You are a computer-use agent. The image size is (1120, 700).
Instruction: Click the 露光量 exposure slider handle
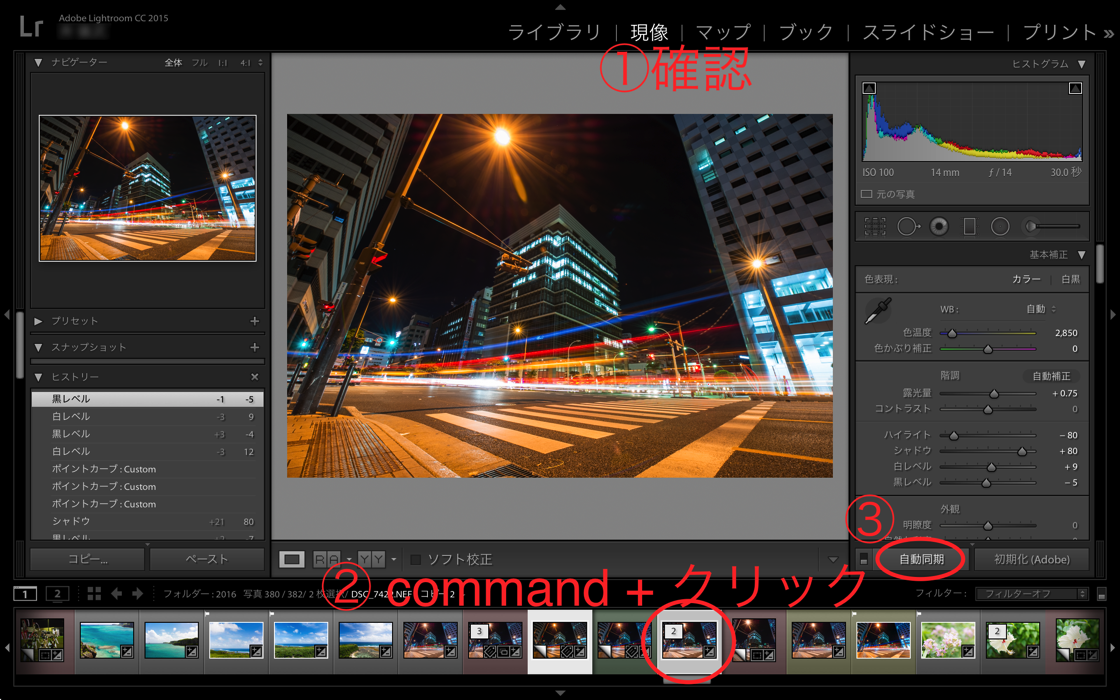[x=994, y=394]
